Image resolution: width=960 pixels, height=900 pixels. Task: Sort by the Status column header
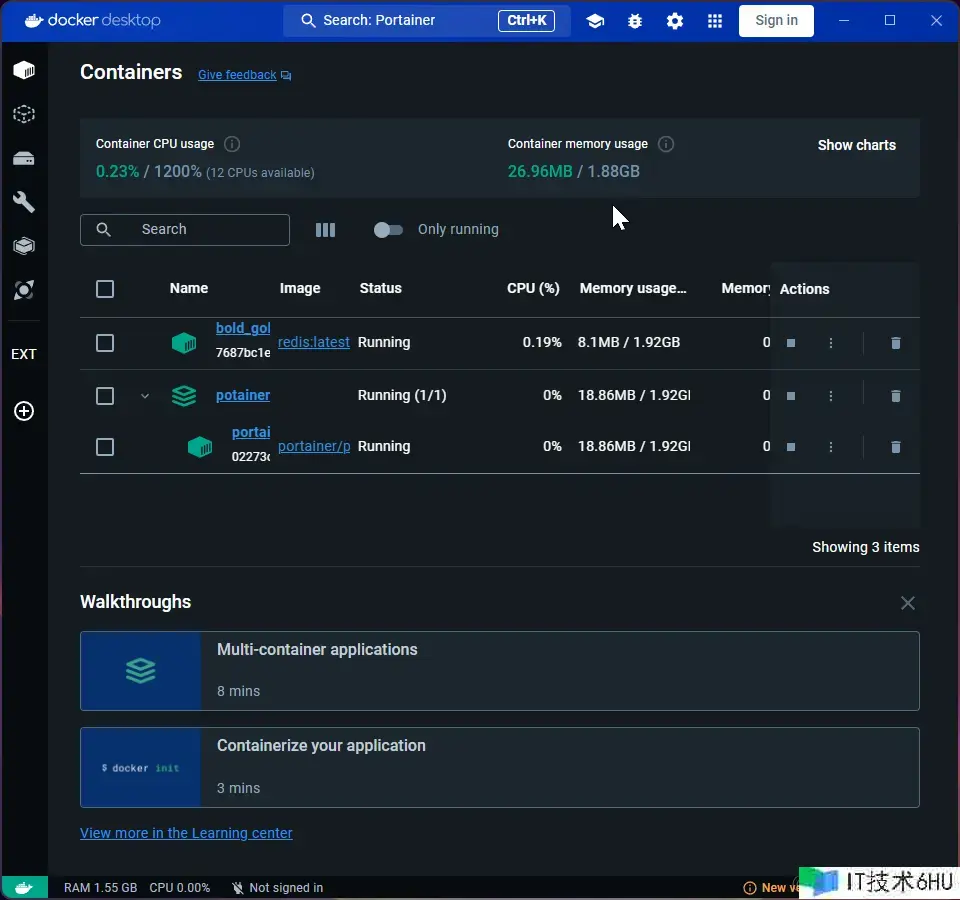pos(380,288)
